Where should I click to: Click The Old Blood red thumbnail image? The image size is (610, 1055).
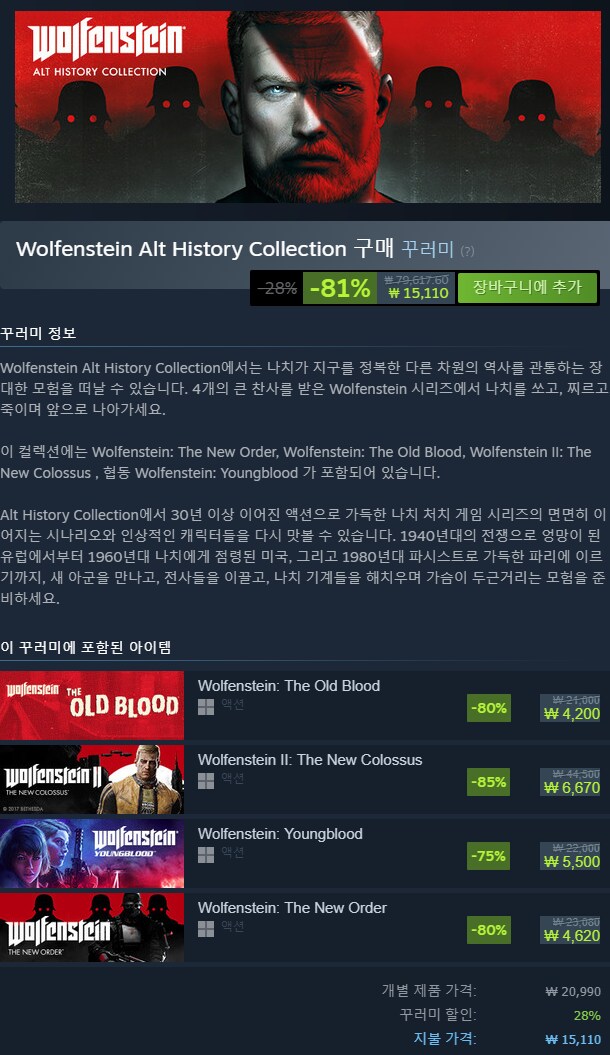[91, 705]
